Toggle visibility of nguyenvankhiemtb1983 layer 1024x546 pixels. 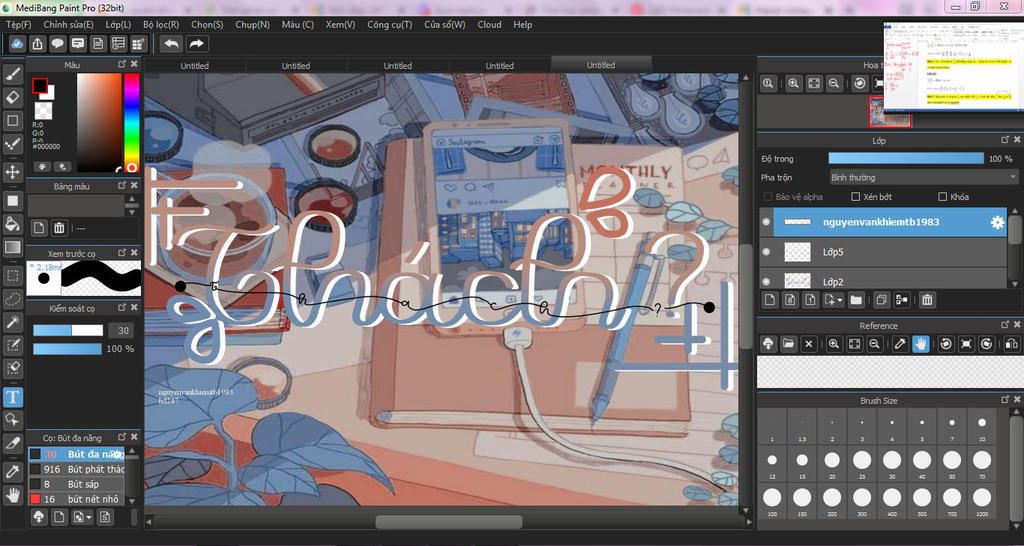pos(766,222)
